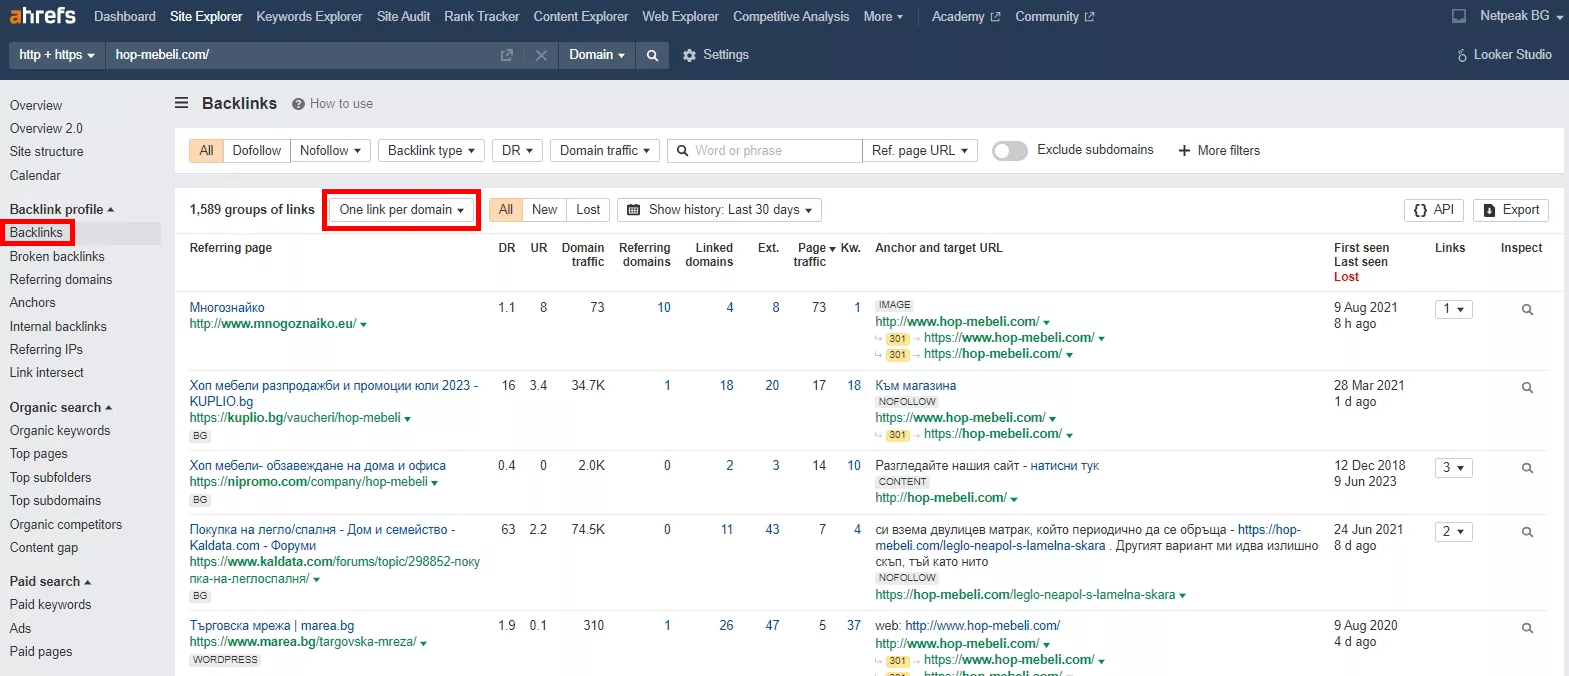Screen dimensions: 1569x676
Task: Inspect the kaldata.com backlink row
Action: [x=1527, y=532]
